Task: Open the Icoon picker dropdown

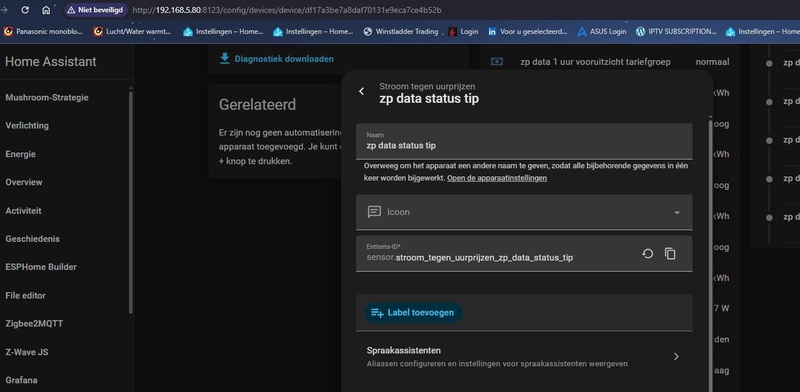Action: [524, 212]
